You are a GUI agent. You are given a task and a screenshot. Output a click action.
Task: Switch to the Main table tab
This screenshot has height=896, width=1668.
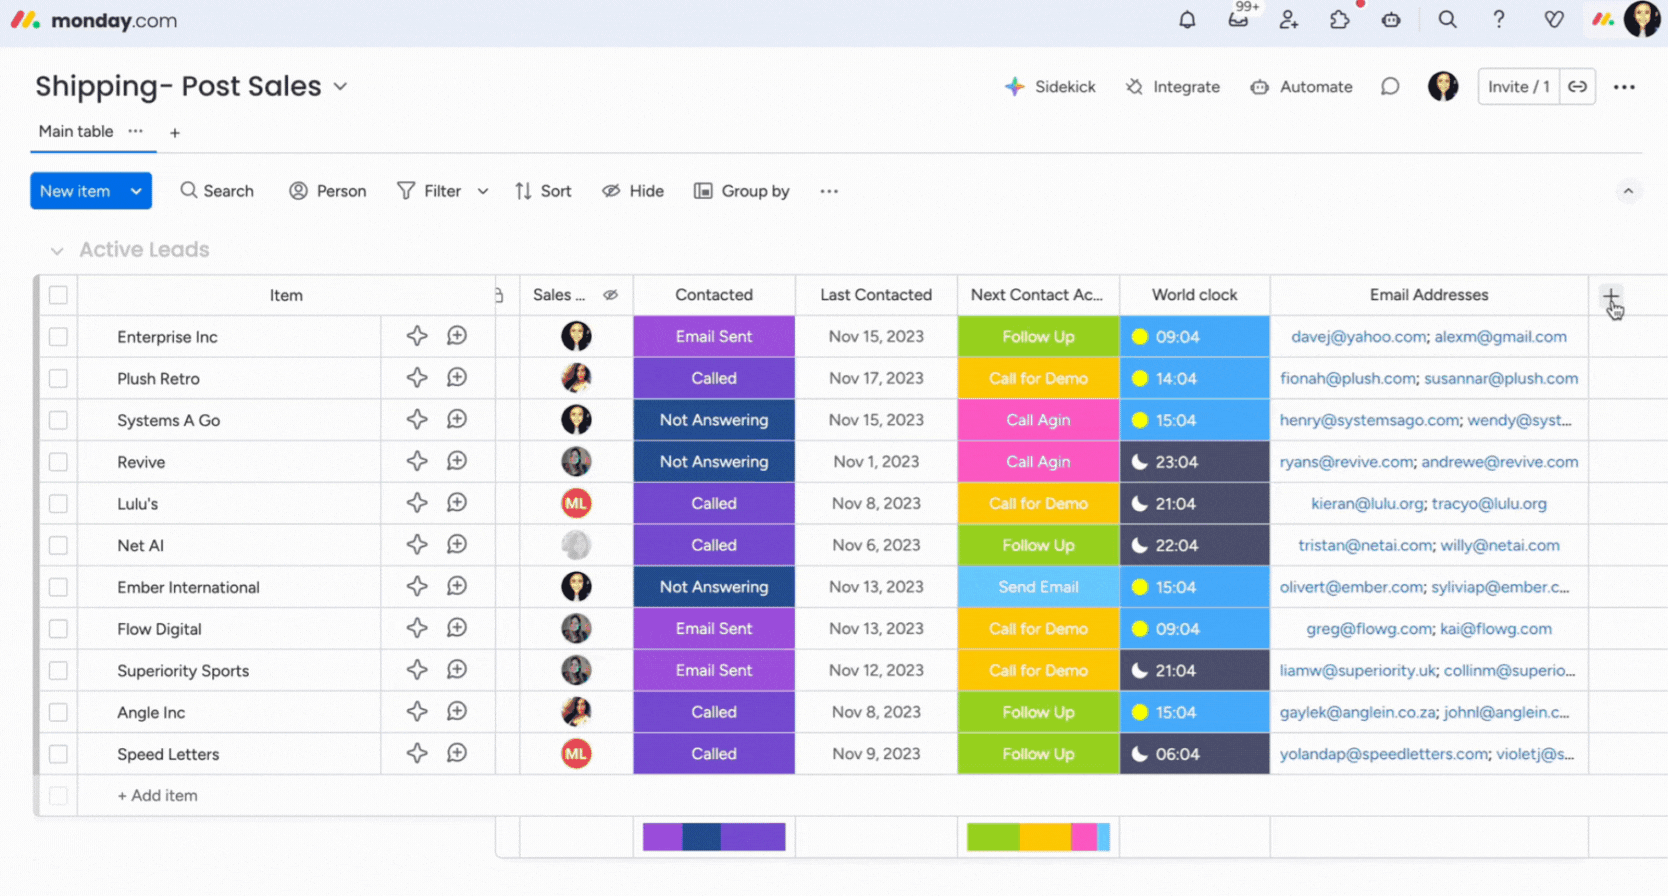[76, 132]
